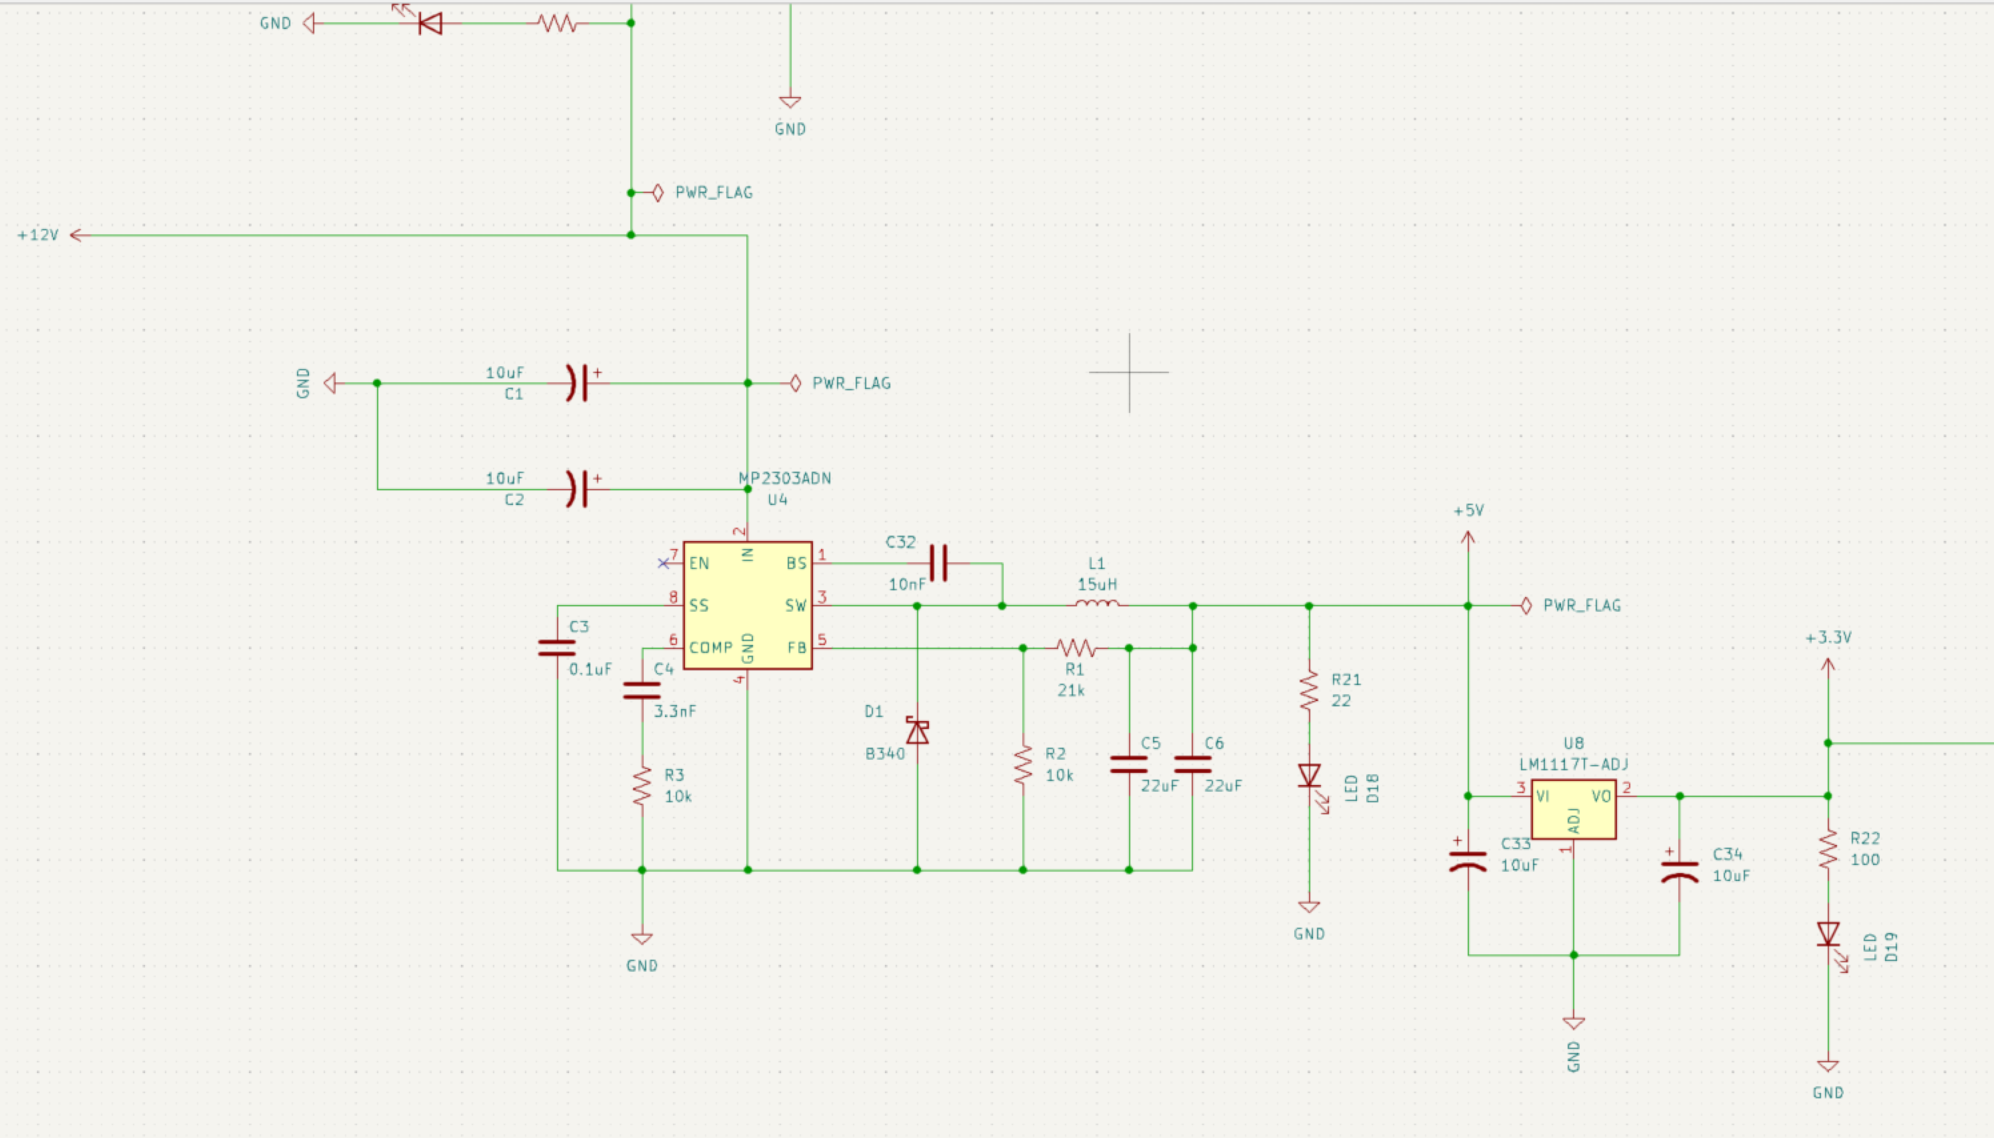1994x1138 pixels.
Task: Click the D1 B340 Schottky diode symbol
Action: coord(917,732)
